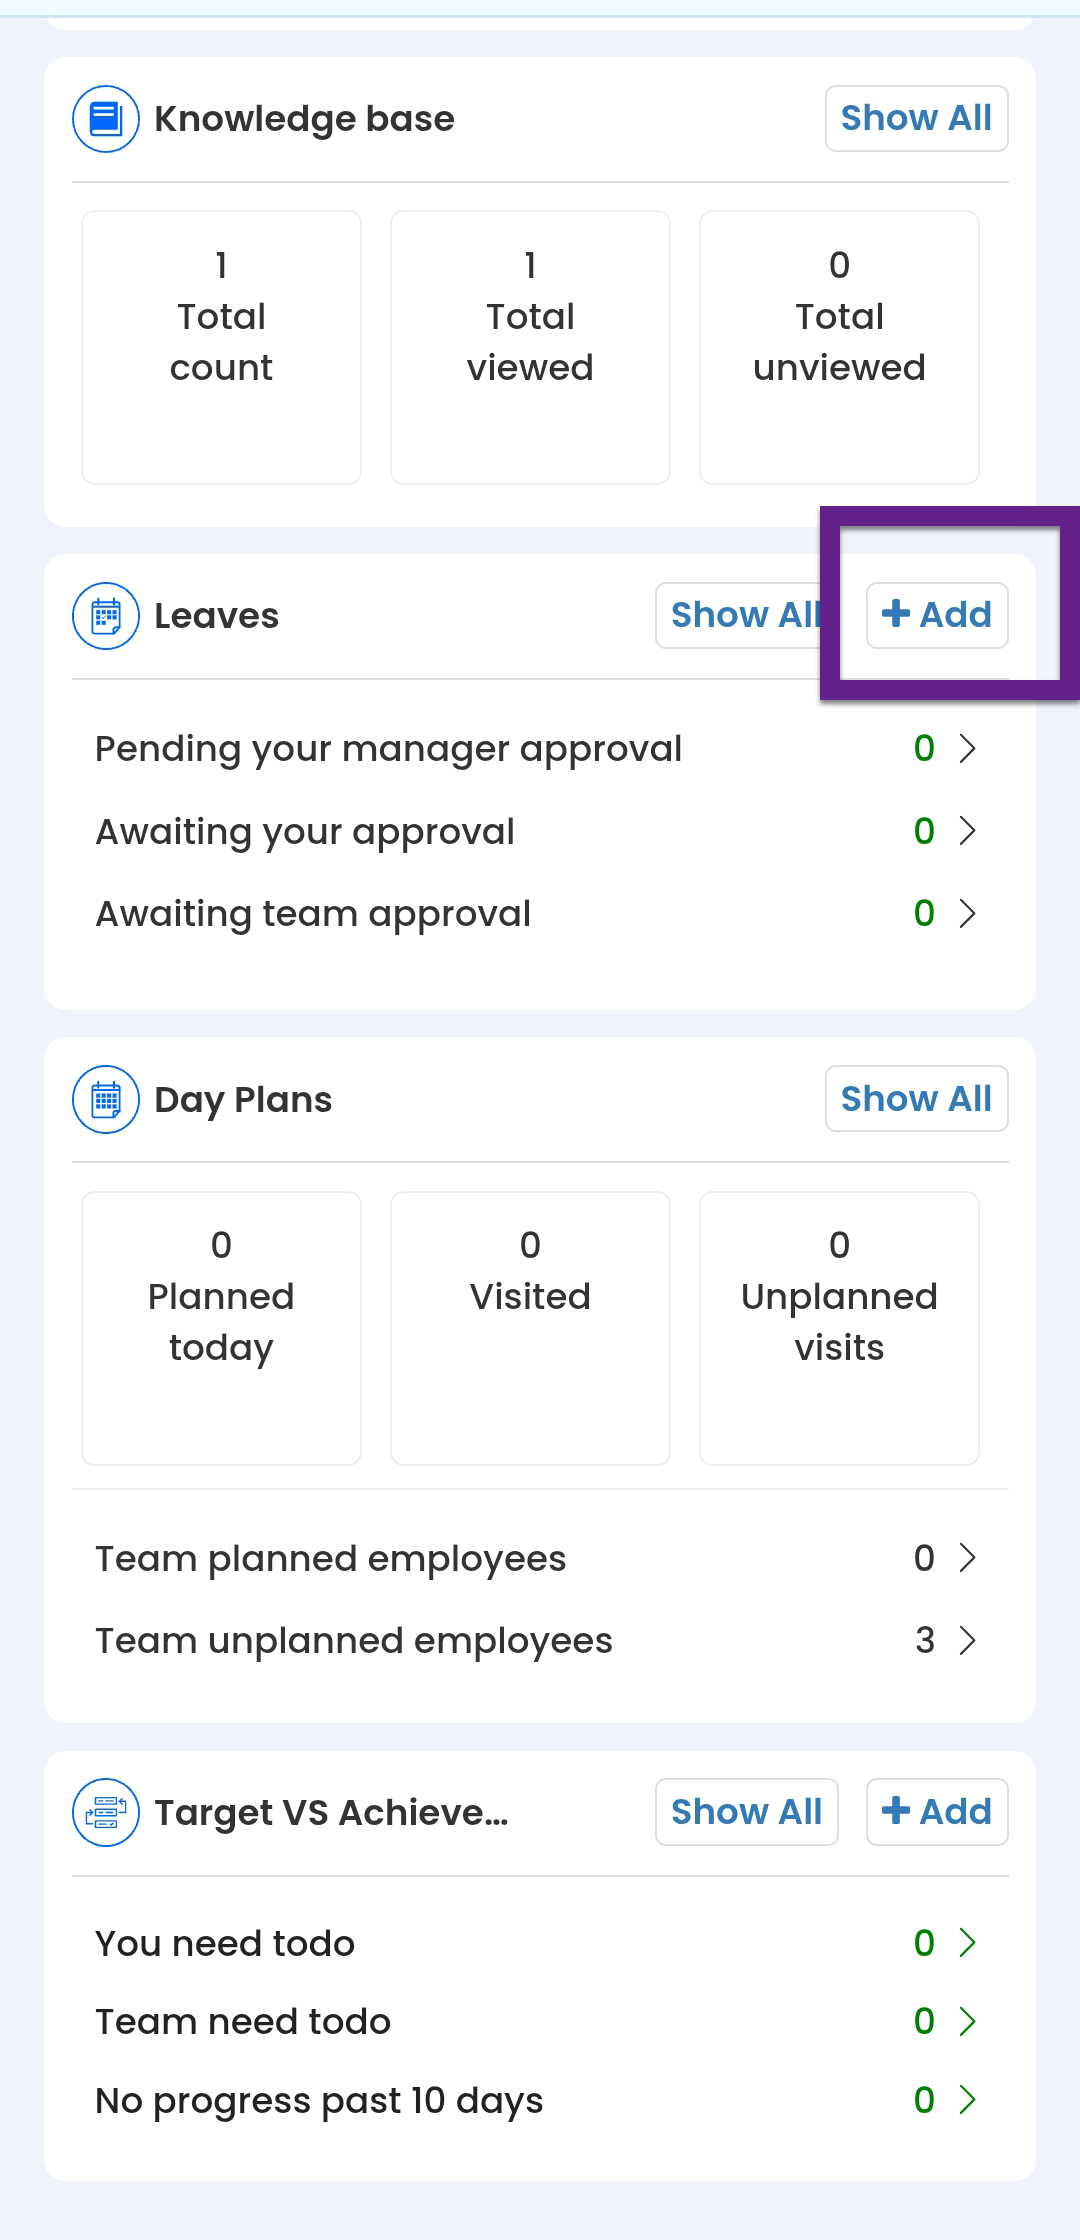
Task: Click the Target VS Achievement icon
Action: 106,1812
